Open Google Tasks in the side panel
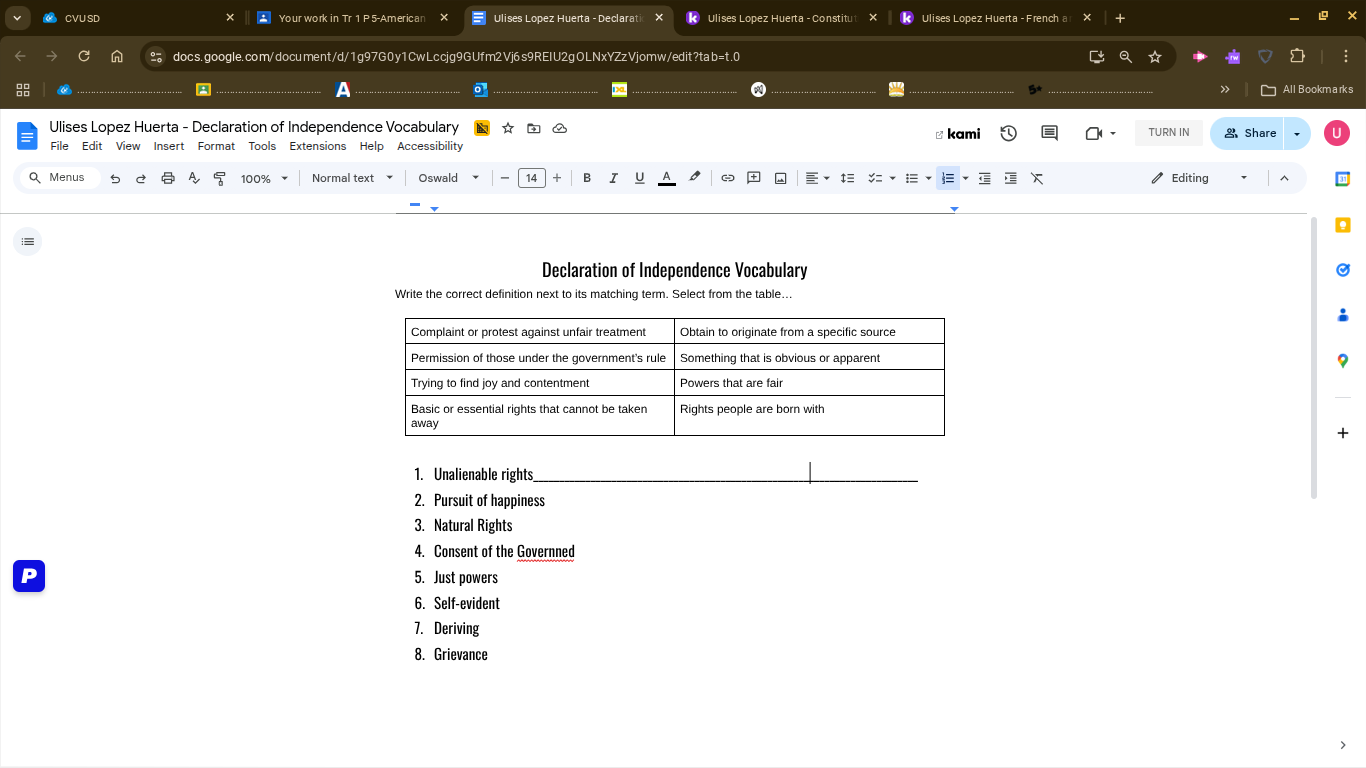The width and height of the screenshot is (1366, 768). pyautogui.click(x=1342, y=268)
